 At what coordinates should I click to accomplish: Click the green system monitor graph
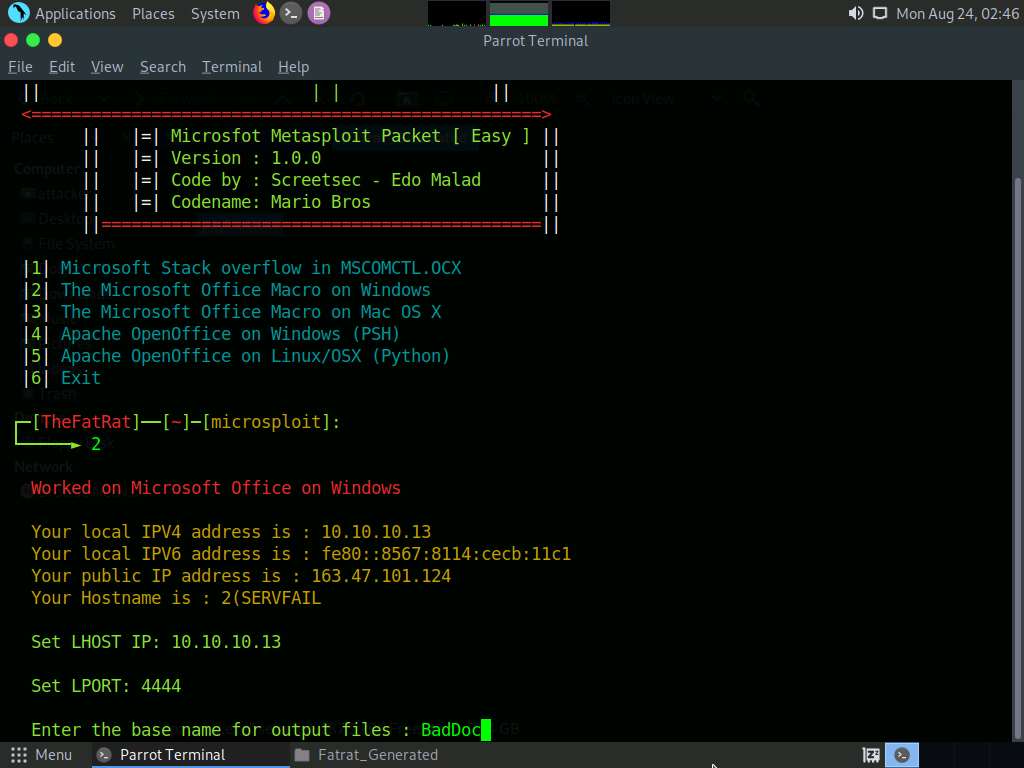click(x=519, y=13)
